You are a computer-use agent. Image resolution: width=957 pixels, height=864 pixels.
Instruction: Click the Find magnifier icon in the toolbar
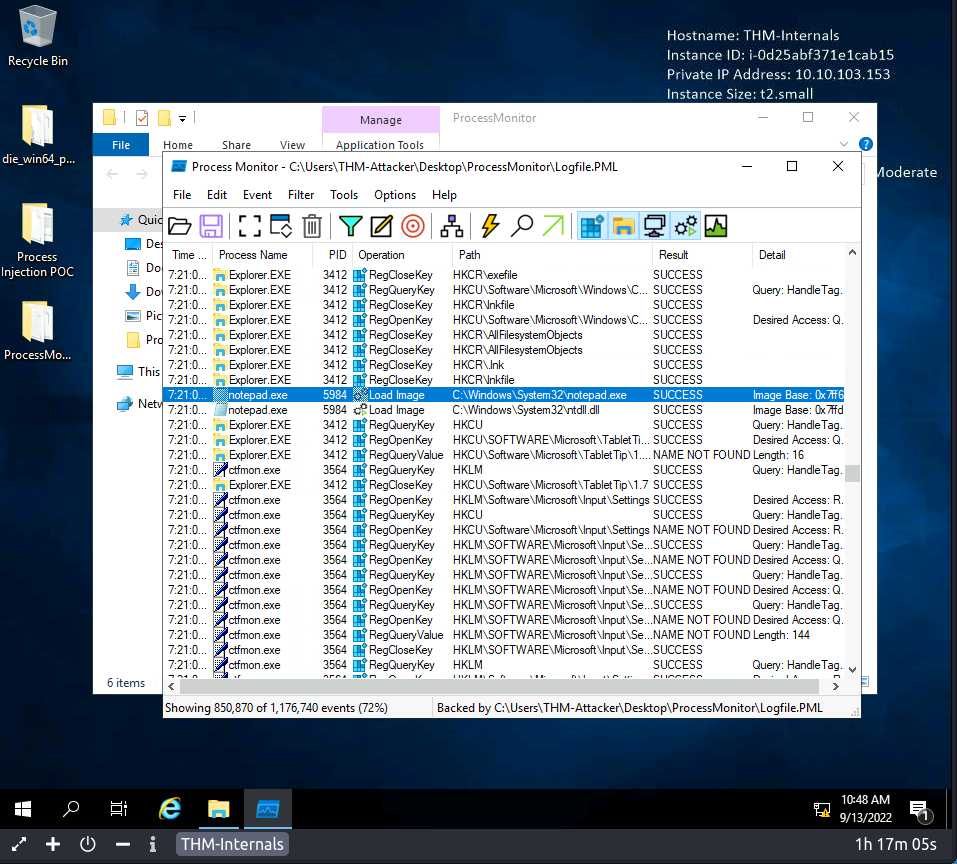click(521, 226)
